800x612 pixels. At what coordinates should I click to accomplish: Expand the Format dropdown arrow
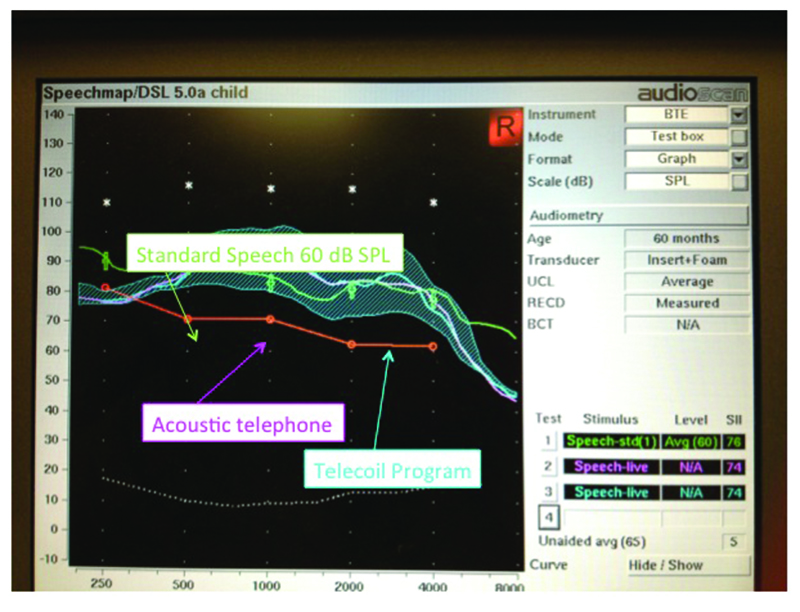coord(739,159)
